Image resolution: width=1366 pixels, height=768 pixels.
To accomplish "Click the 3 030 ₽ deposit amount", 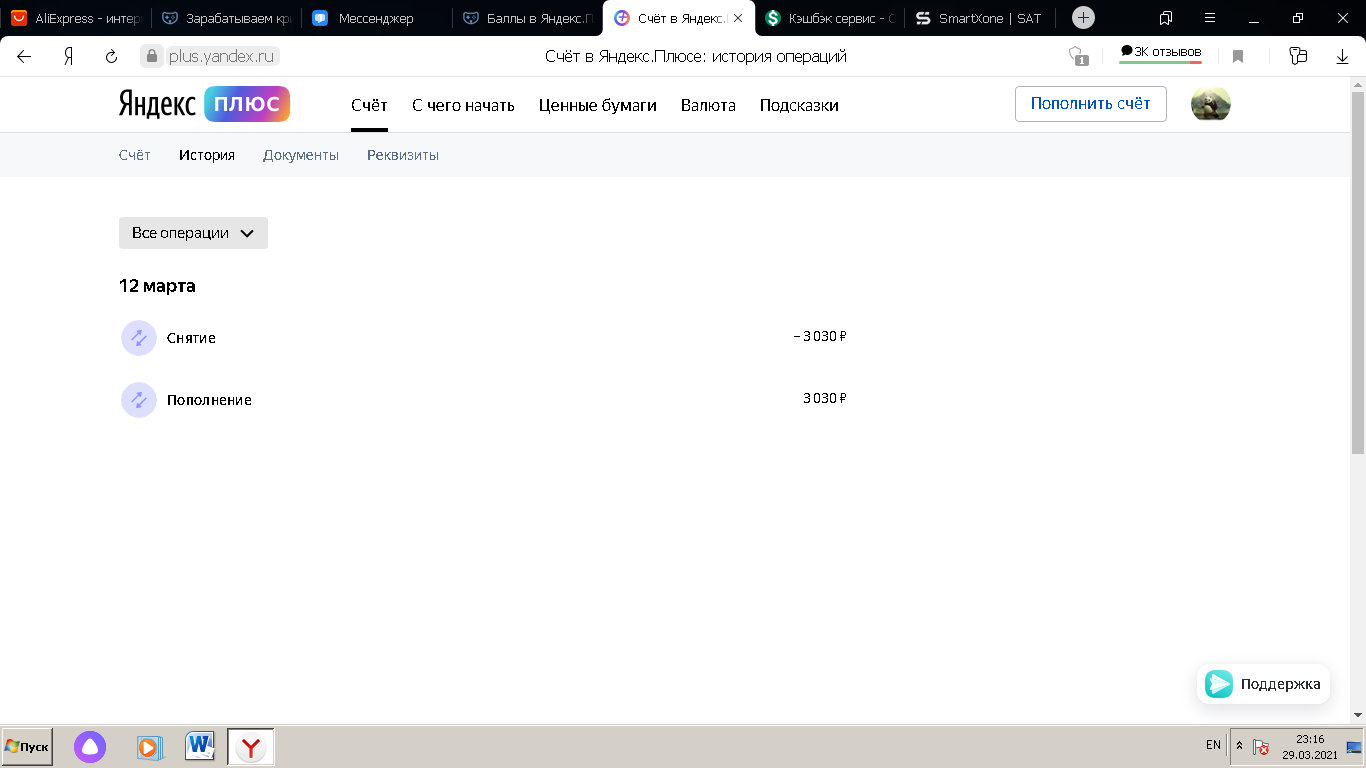I will (x=825, y=398).
